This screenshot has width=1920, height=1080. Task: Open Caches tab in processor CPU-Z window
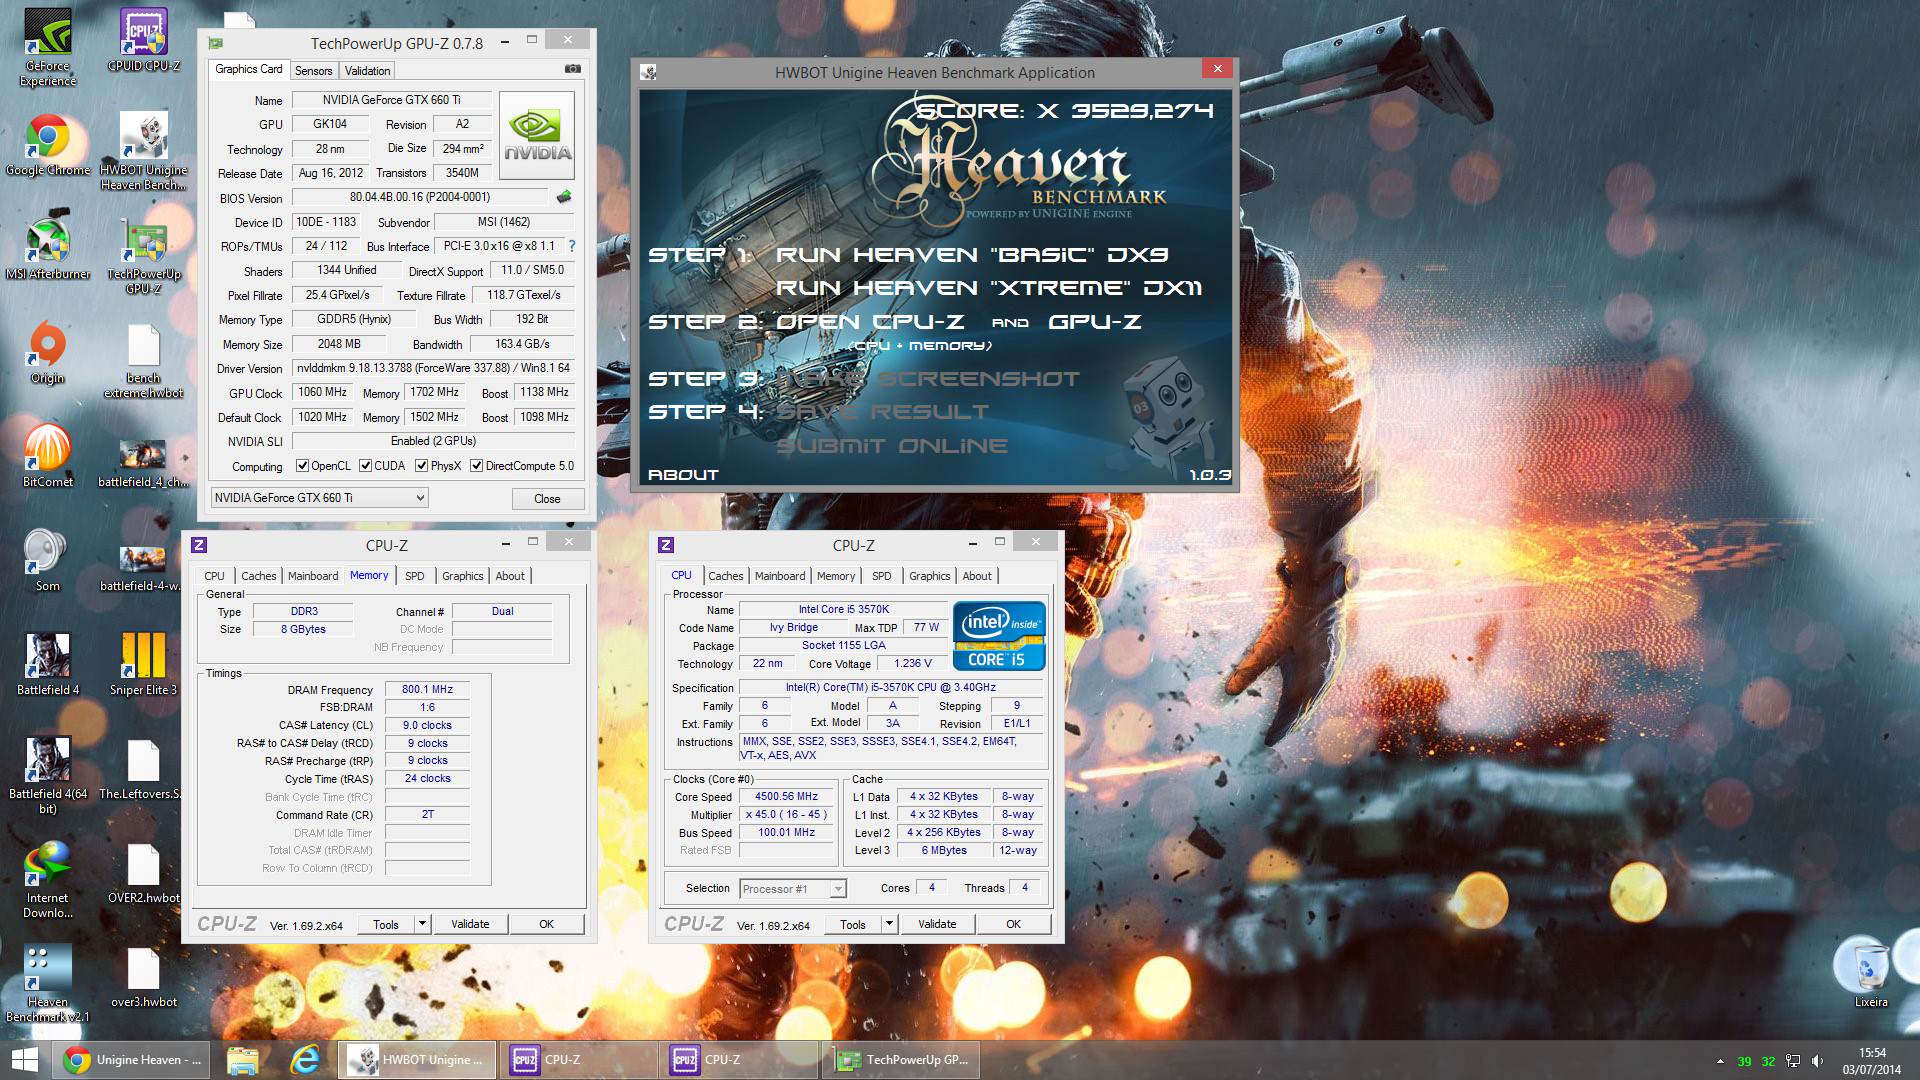coord(726,576)
